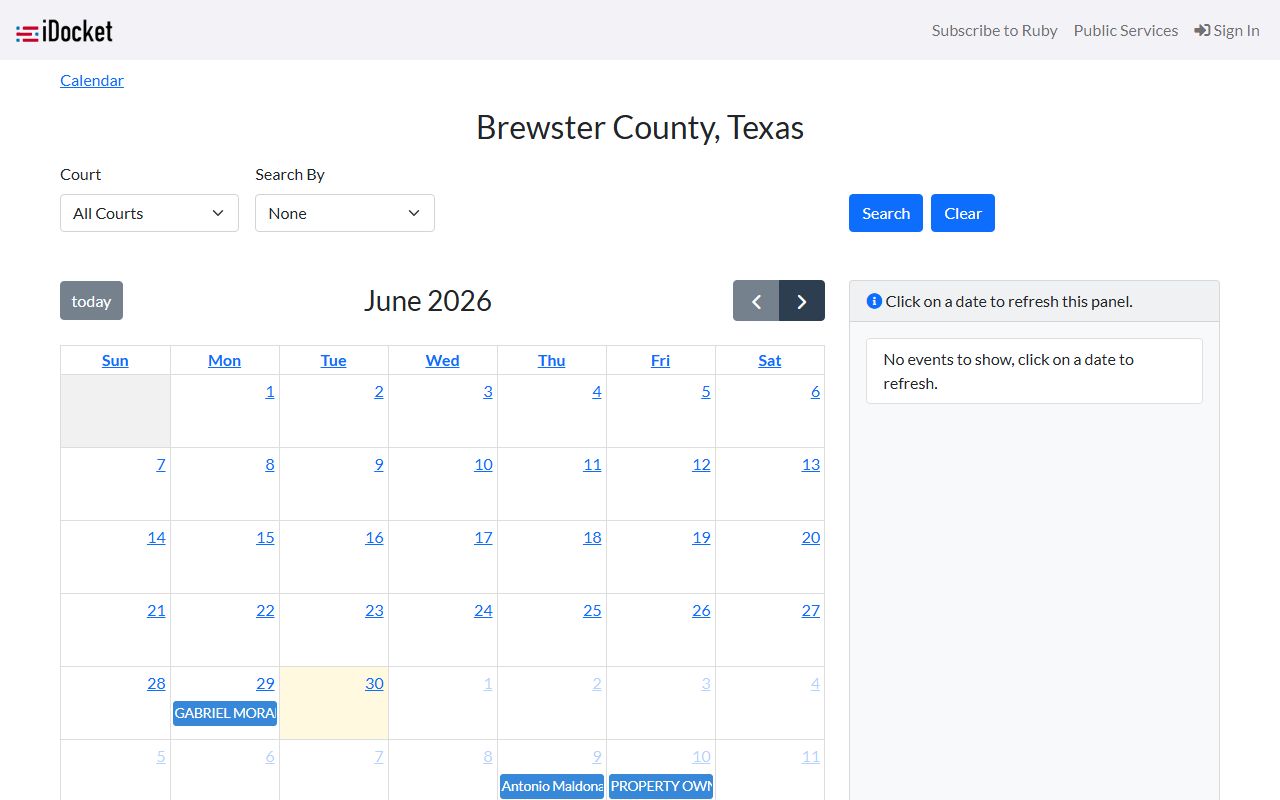Select June 28 on the calendar
Viewport: 1280px width, 800px height.
tap(156, 683)
